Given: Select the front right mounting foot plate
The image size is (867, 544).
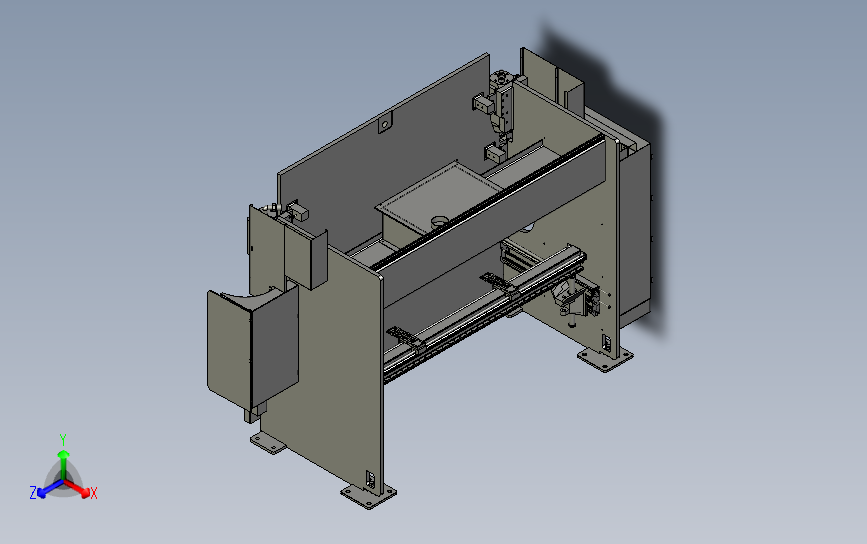Looking at the screenshot, I should coord(368,495).
